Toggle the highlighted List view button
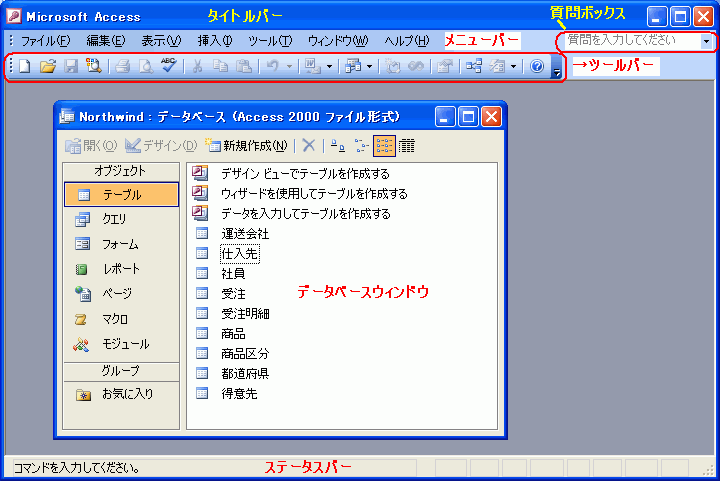The height and width of the screenshot is (481, 720). tap(384, 146)
